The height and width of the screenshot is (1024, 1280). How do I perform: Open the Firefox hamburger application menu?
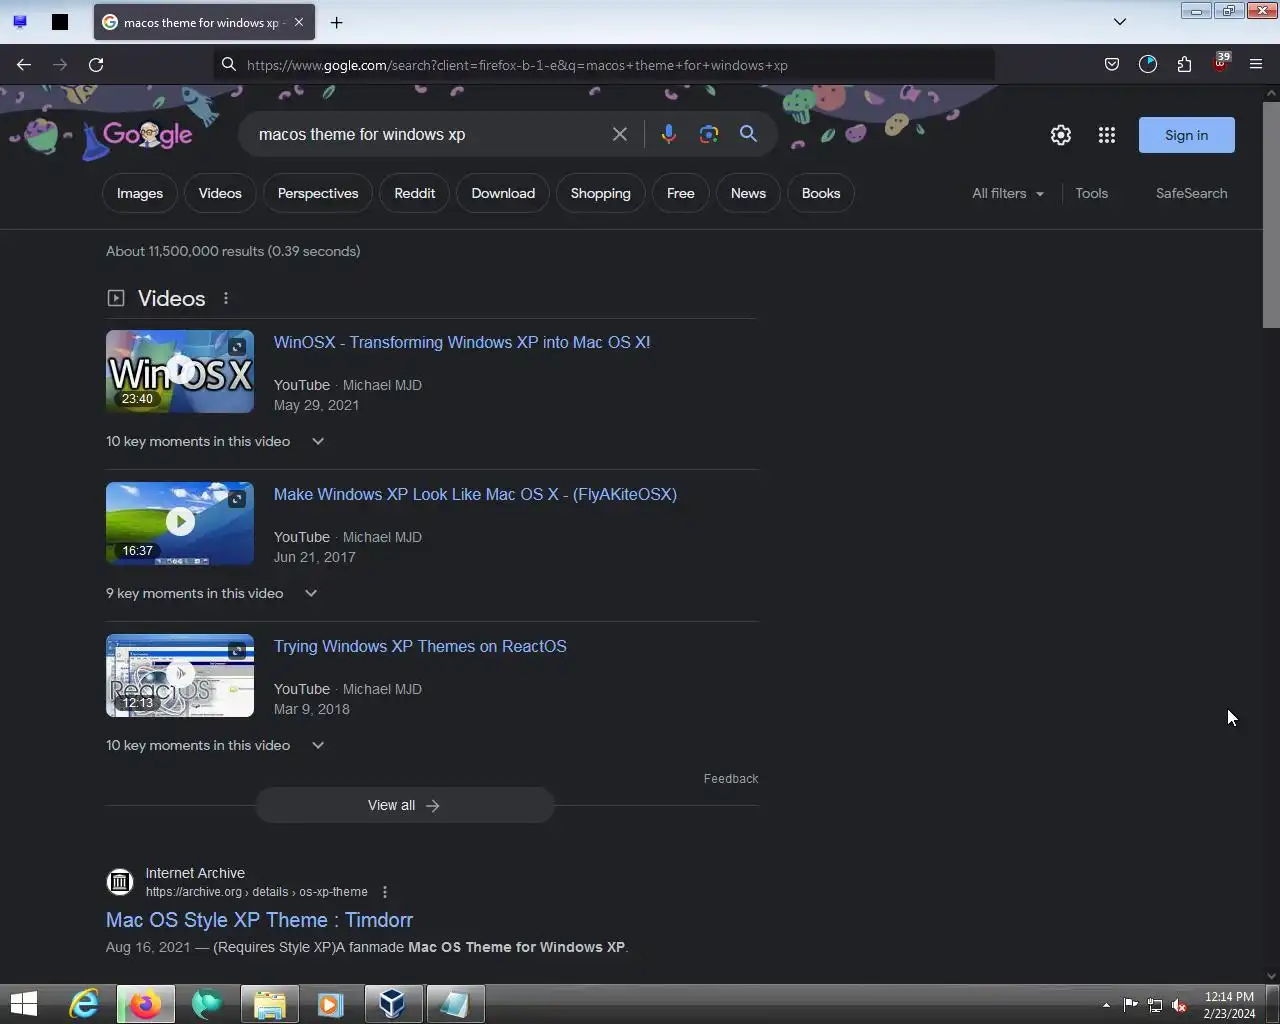[1256, 65]
